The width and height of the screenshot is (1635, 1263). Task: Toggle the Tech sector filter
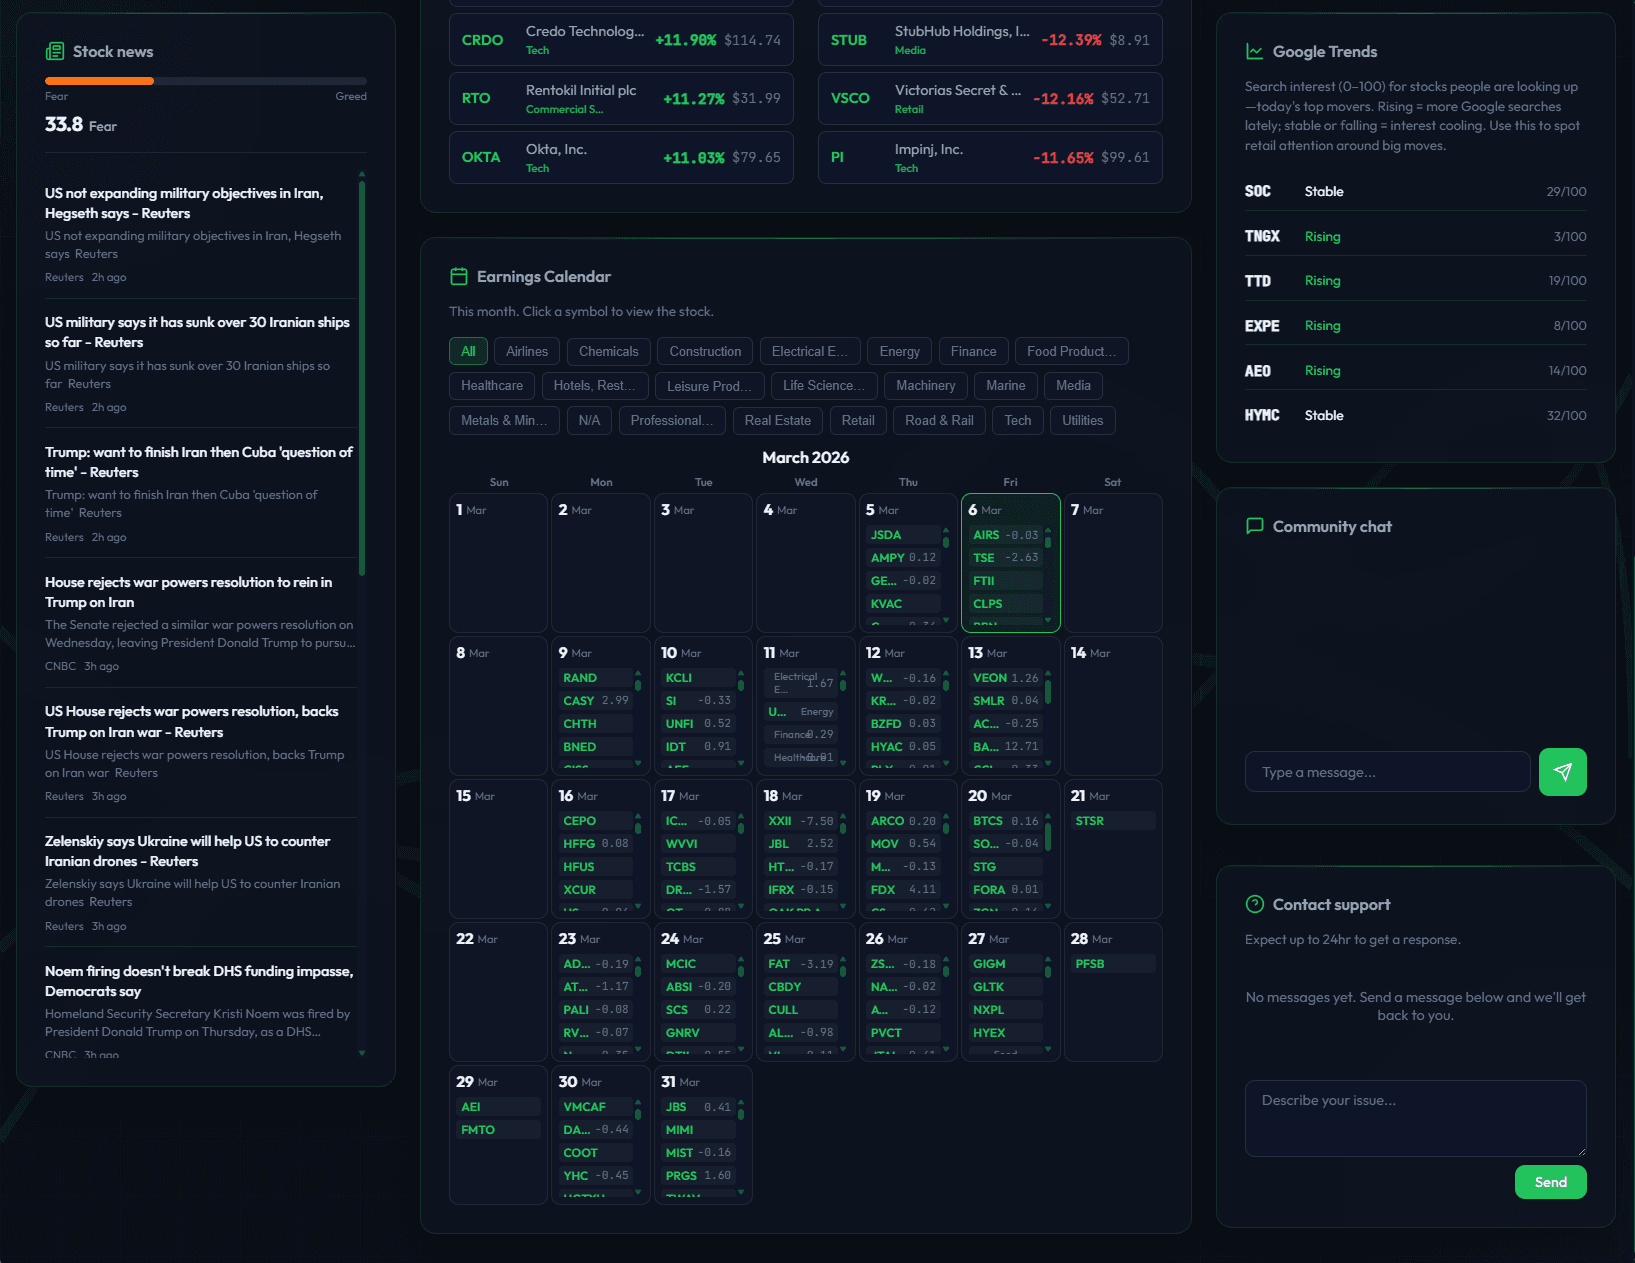pyautogui.click(x=1017, y=420)
